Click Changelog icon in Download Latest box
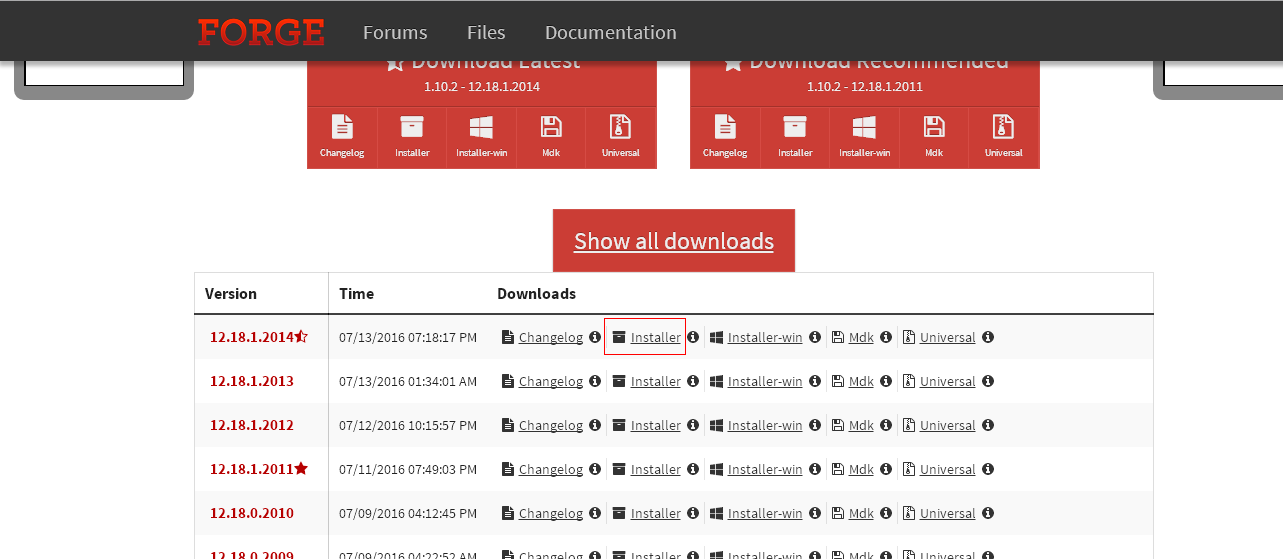 [342, 128]
